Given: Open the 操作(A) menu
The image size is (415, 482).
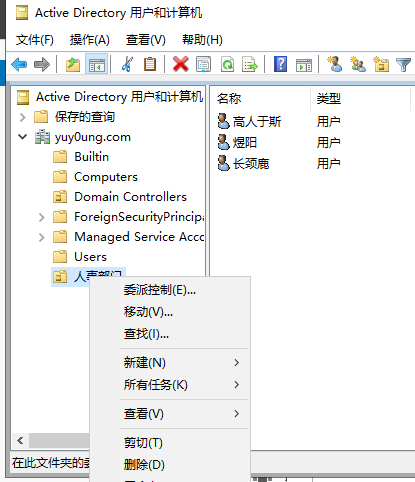Looking at the screenshot, I should tap(90, 40).
